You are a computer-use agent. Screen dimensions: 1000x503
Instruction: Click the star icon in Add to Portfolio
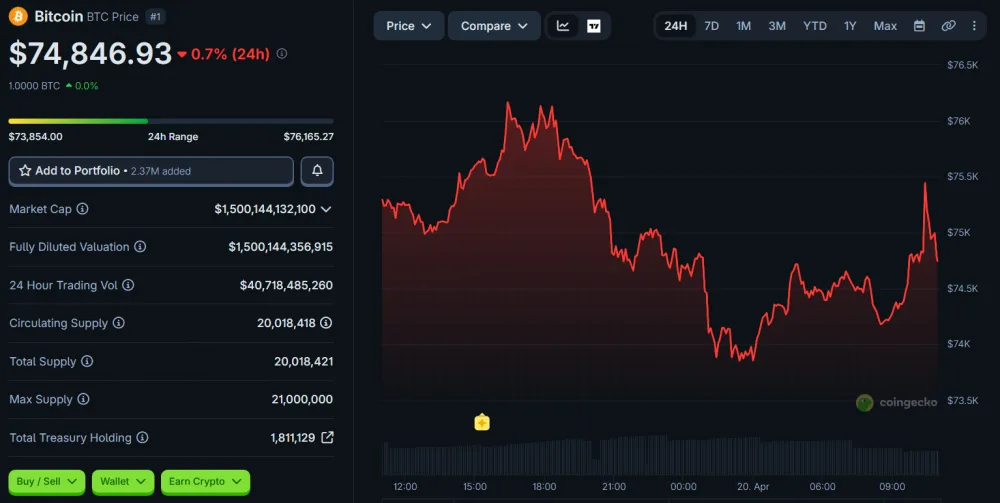[x=25, y=171]
